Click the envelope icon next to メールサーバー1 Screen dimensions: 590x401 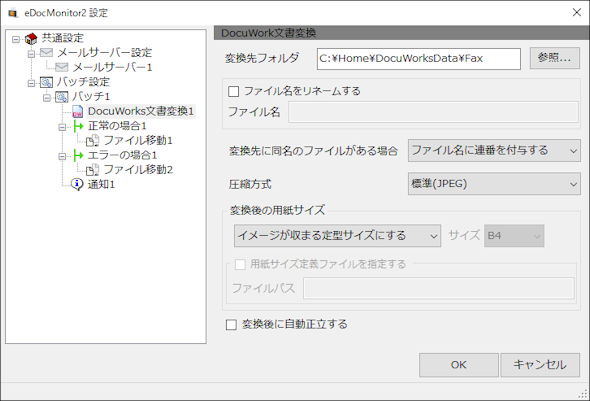[62, 67]
